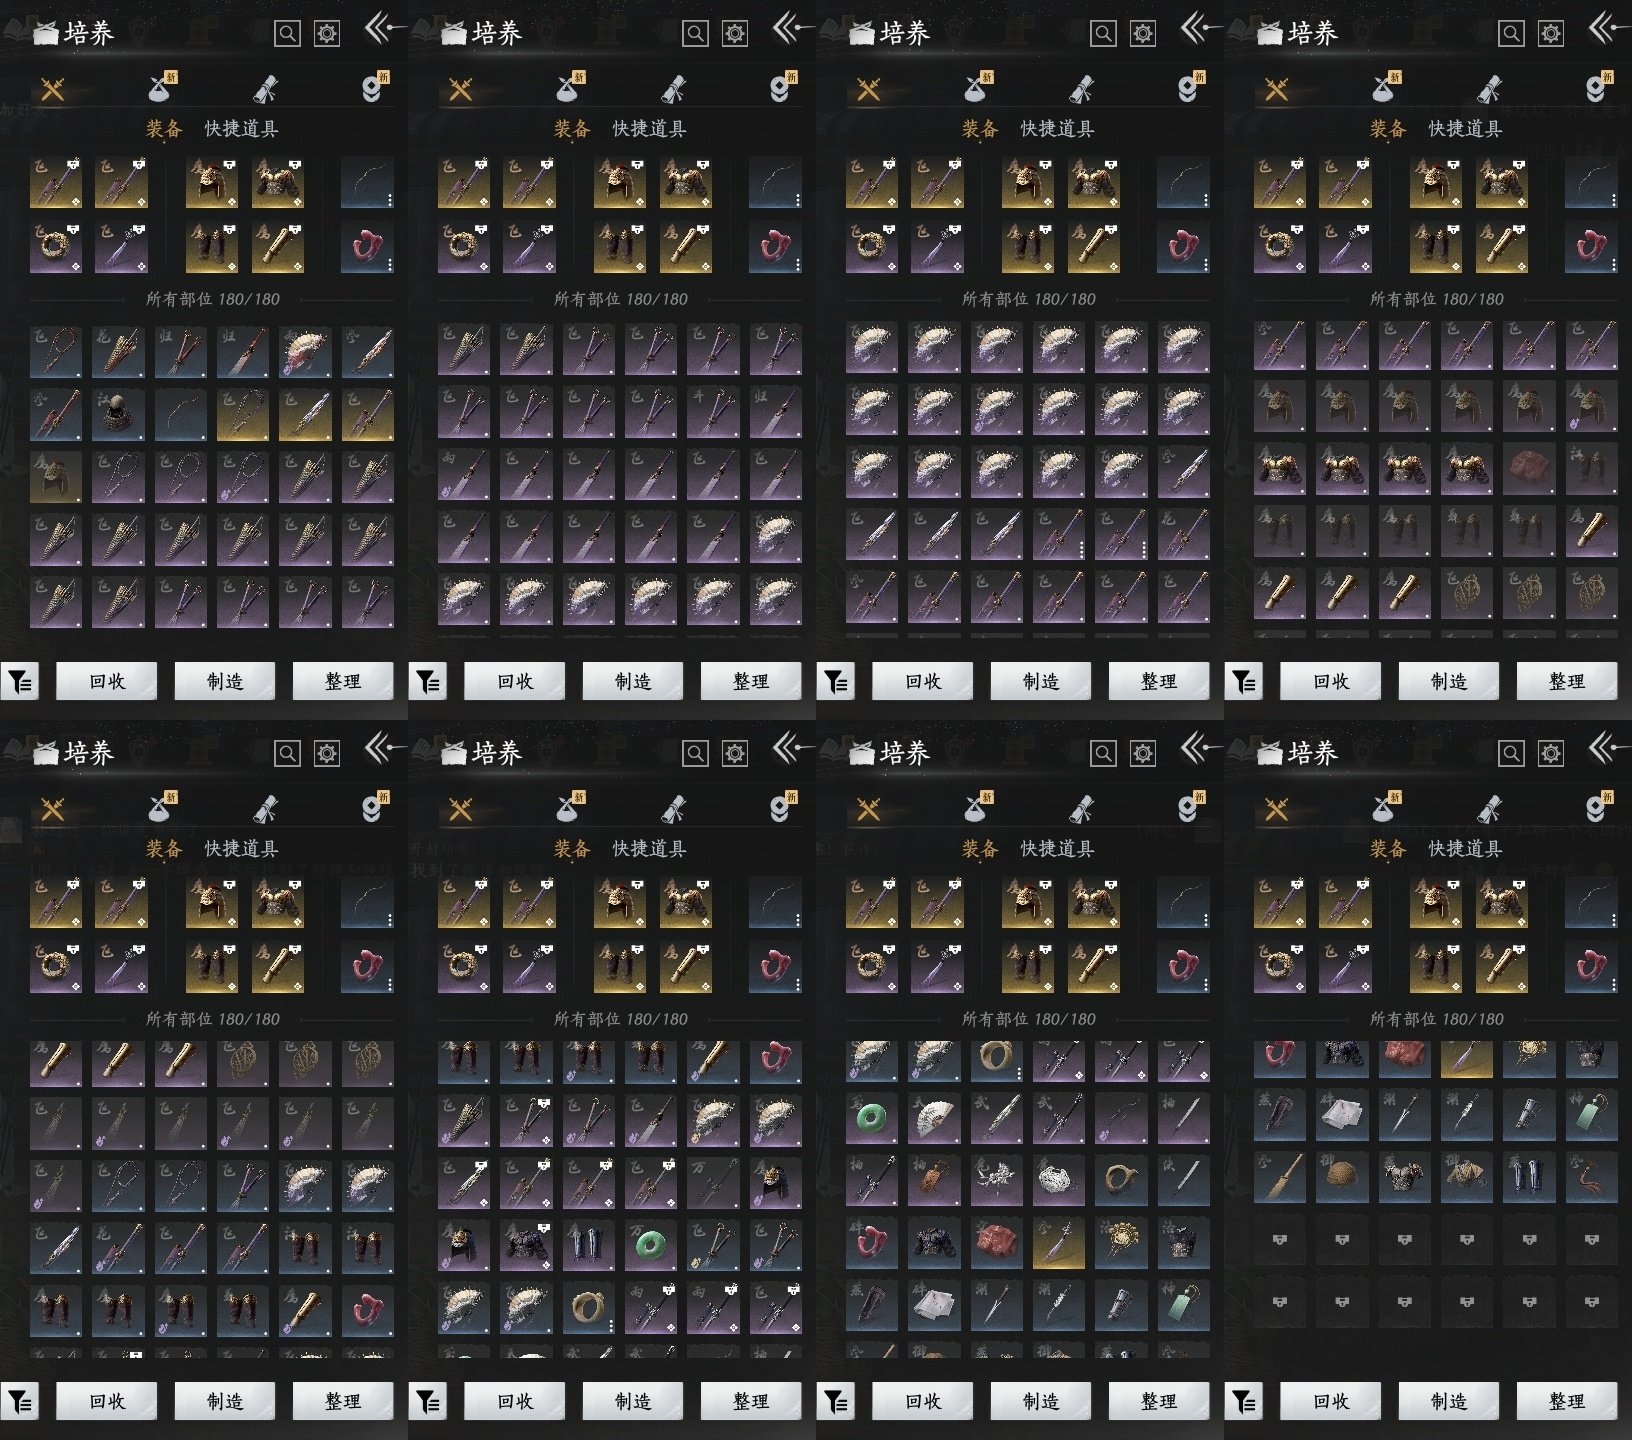The image size is (1632, 1440).
Task: Click 快捷道具 tab in the top-left panel
Action: click(241, 129)
